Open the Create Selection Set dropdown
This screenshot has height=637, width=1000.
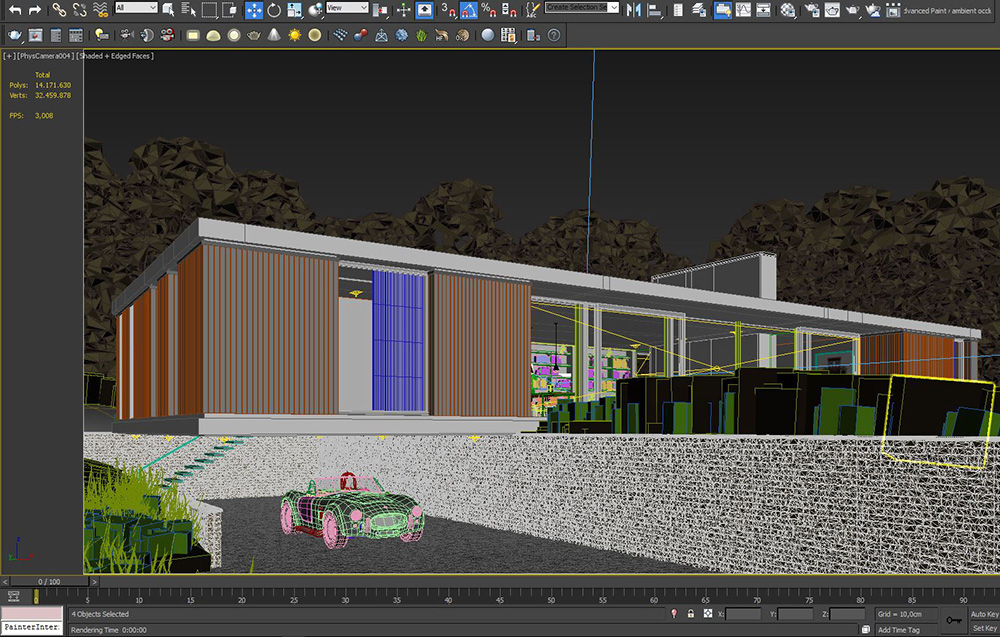pos(582,8)
